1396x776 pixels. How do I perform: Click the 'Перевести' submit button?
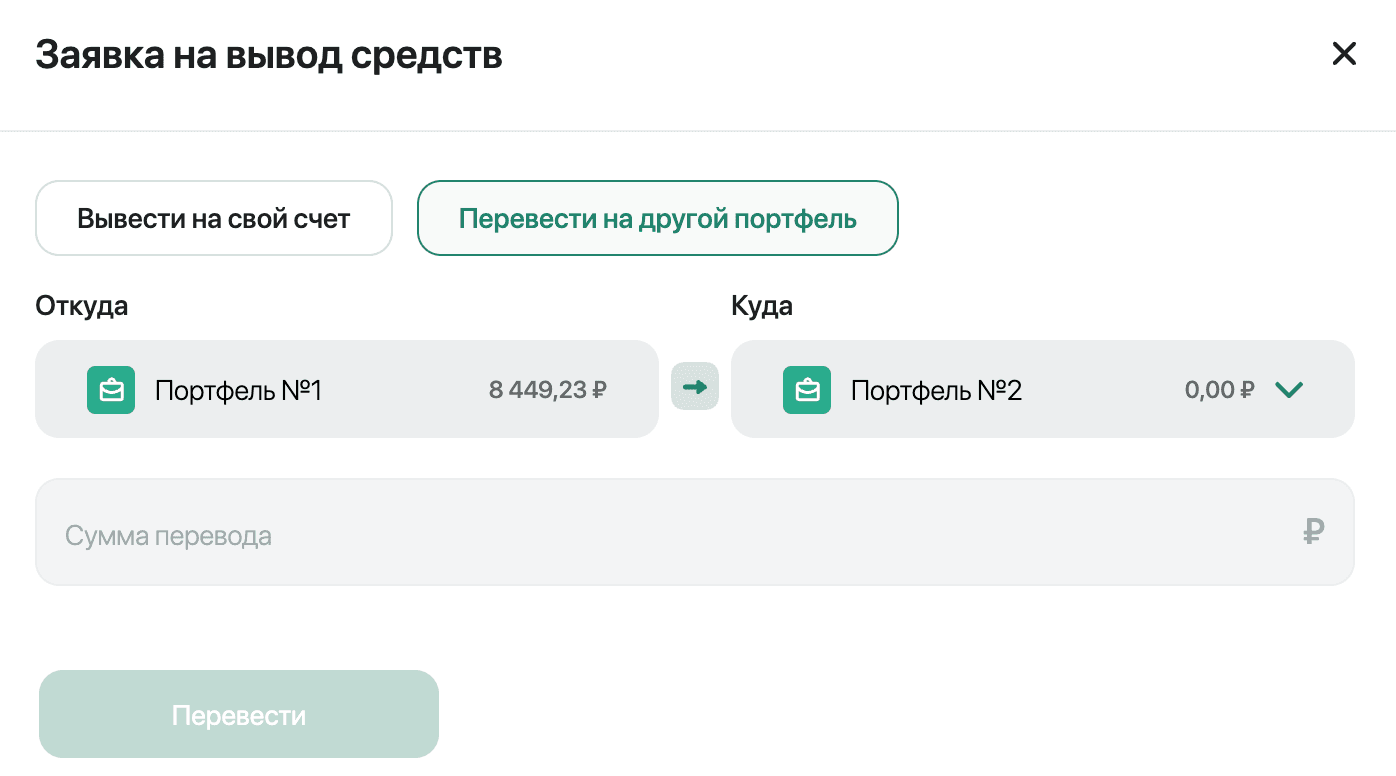[x=239, y=714]
